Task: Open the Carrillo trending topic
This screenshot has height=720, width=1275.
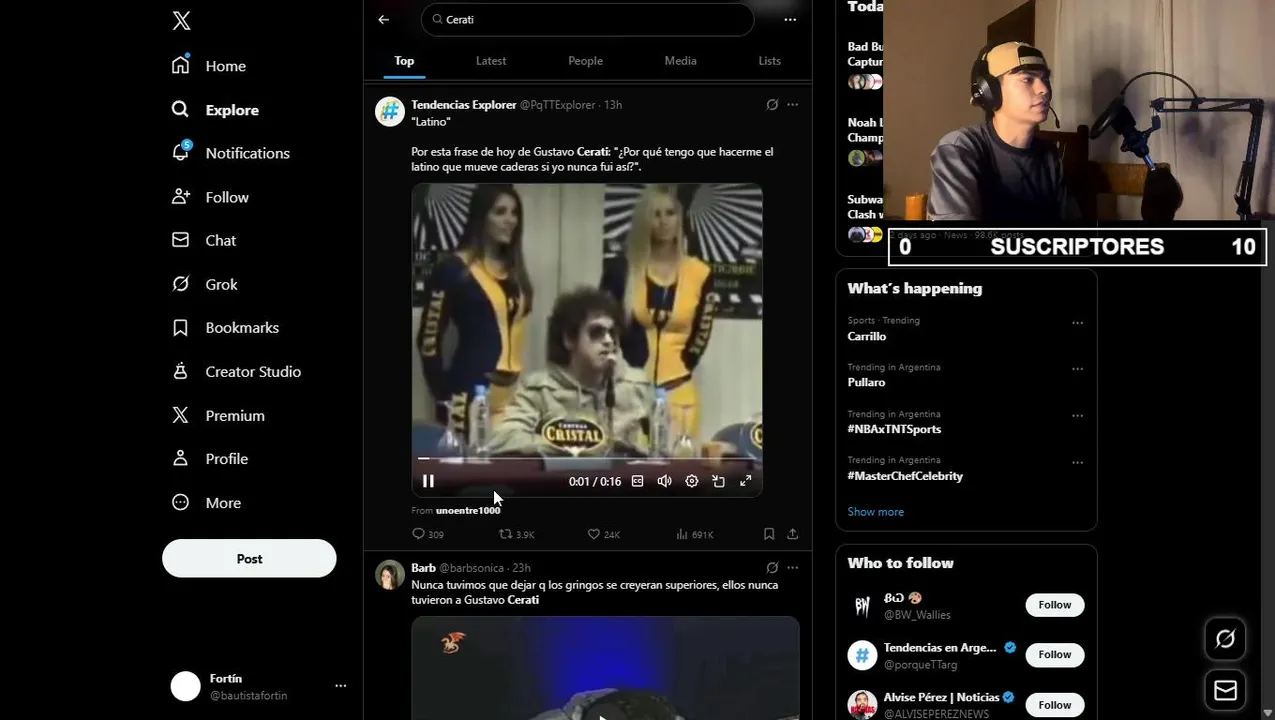Action: [x=867, y=336]
